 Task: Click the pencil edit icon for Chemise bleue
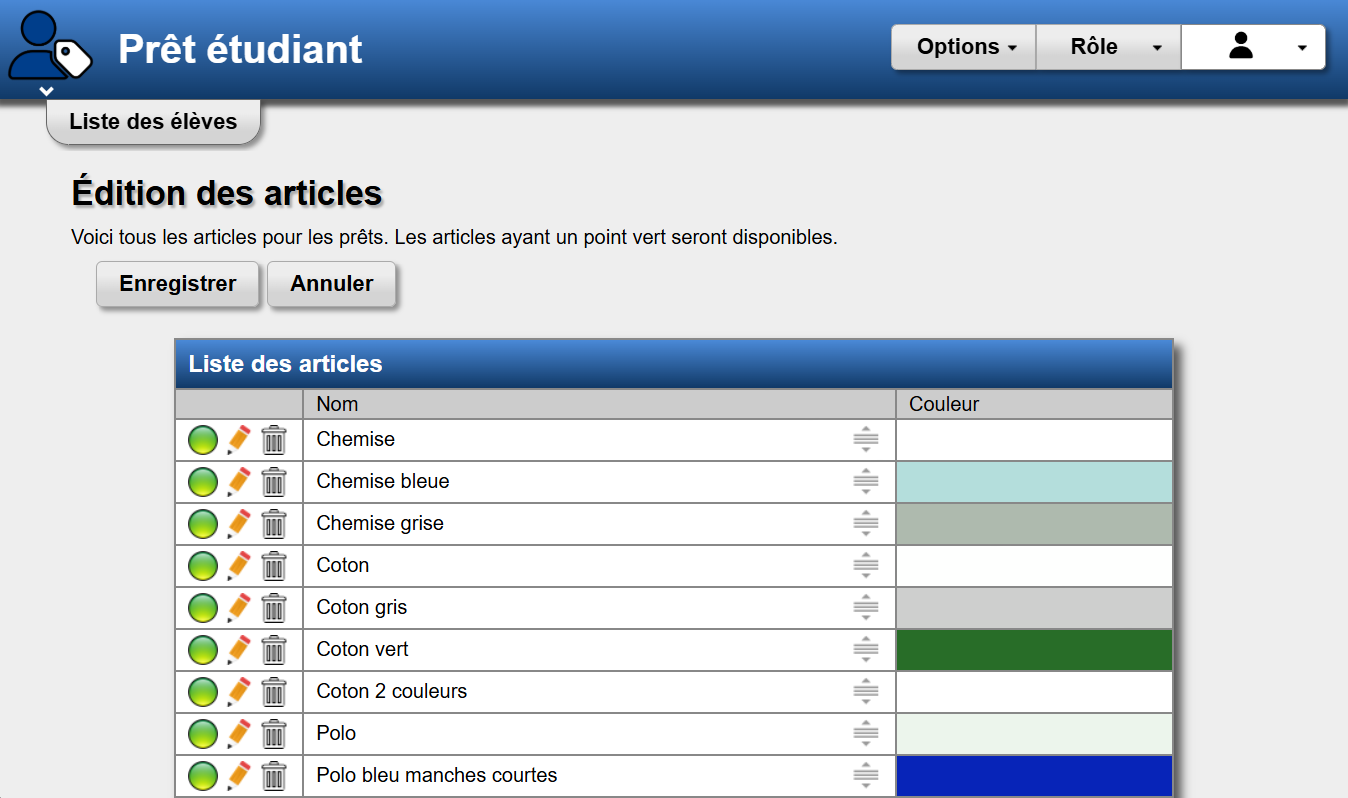click(x=238, y=482)
